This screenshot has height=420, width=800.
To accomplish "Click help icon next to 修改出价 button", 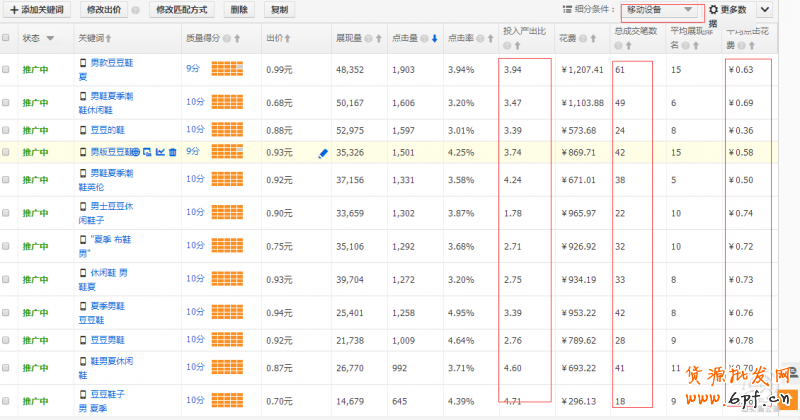I will [135, 9].
